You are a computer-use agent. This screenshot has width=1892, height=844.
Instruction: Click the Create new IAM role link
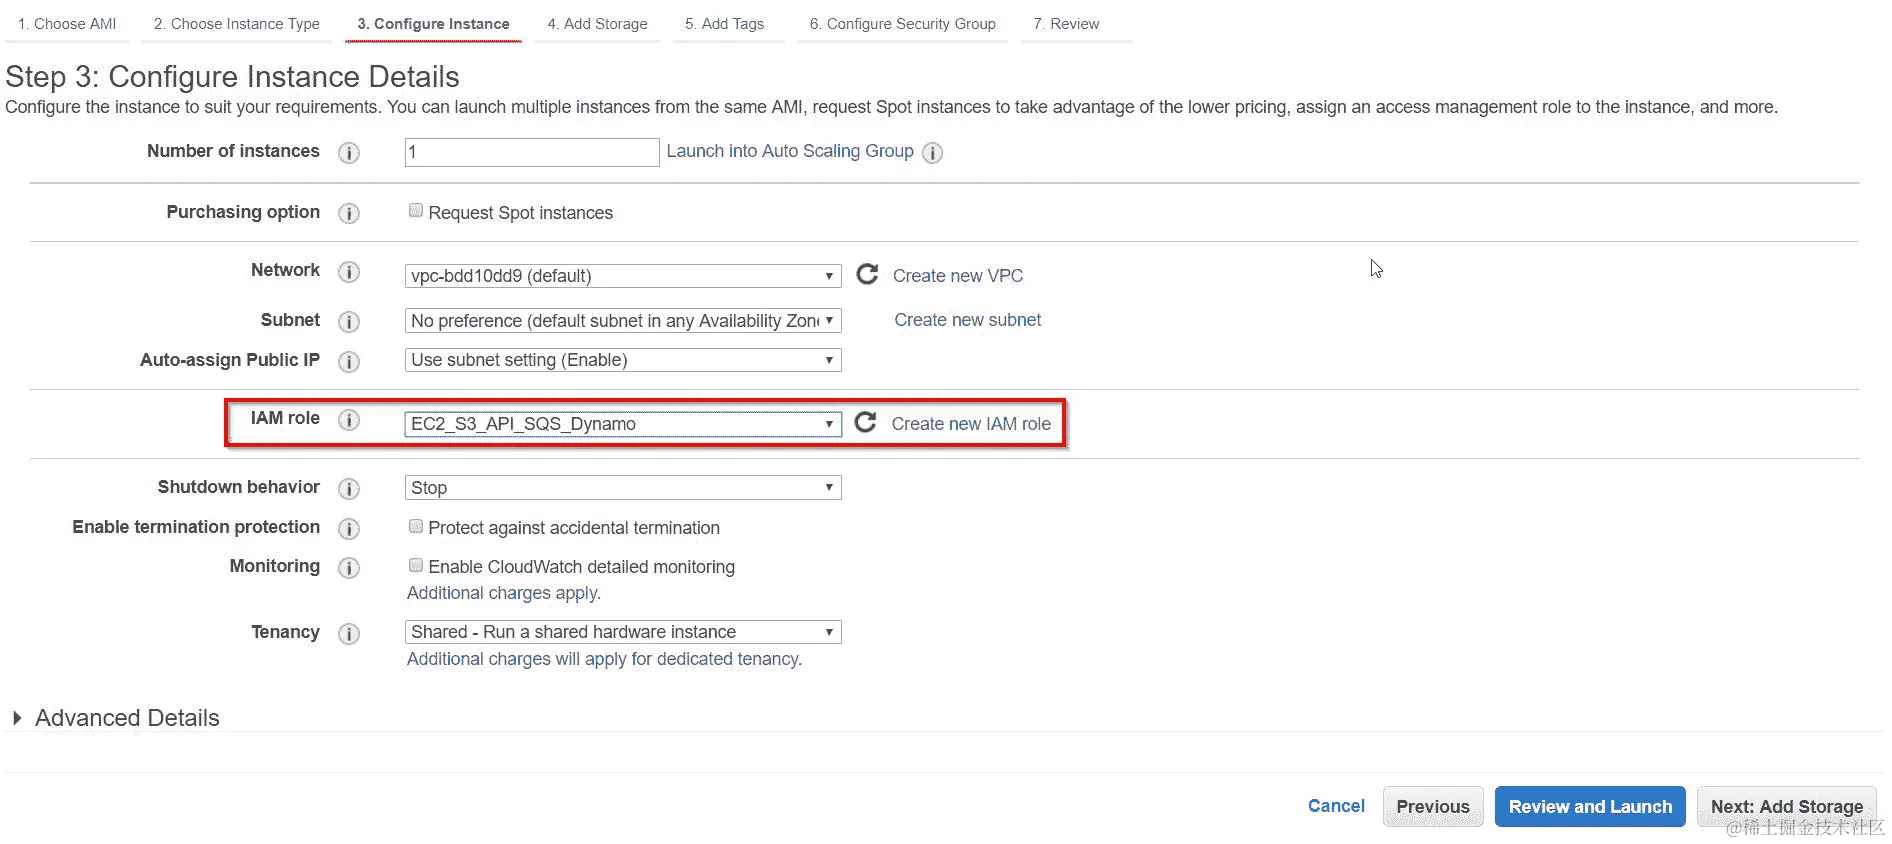(970, 424)
